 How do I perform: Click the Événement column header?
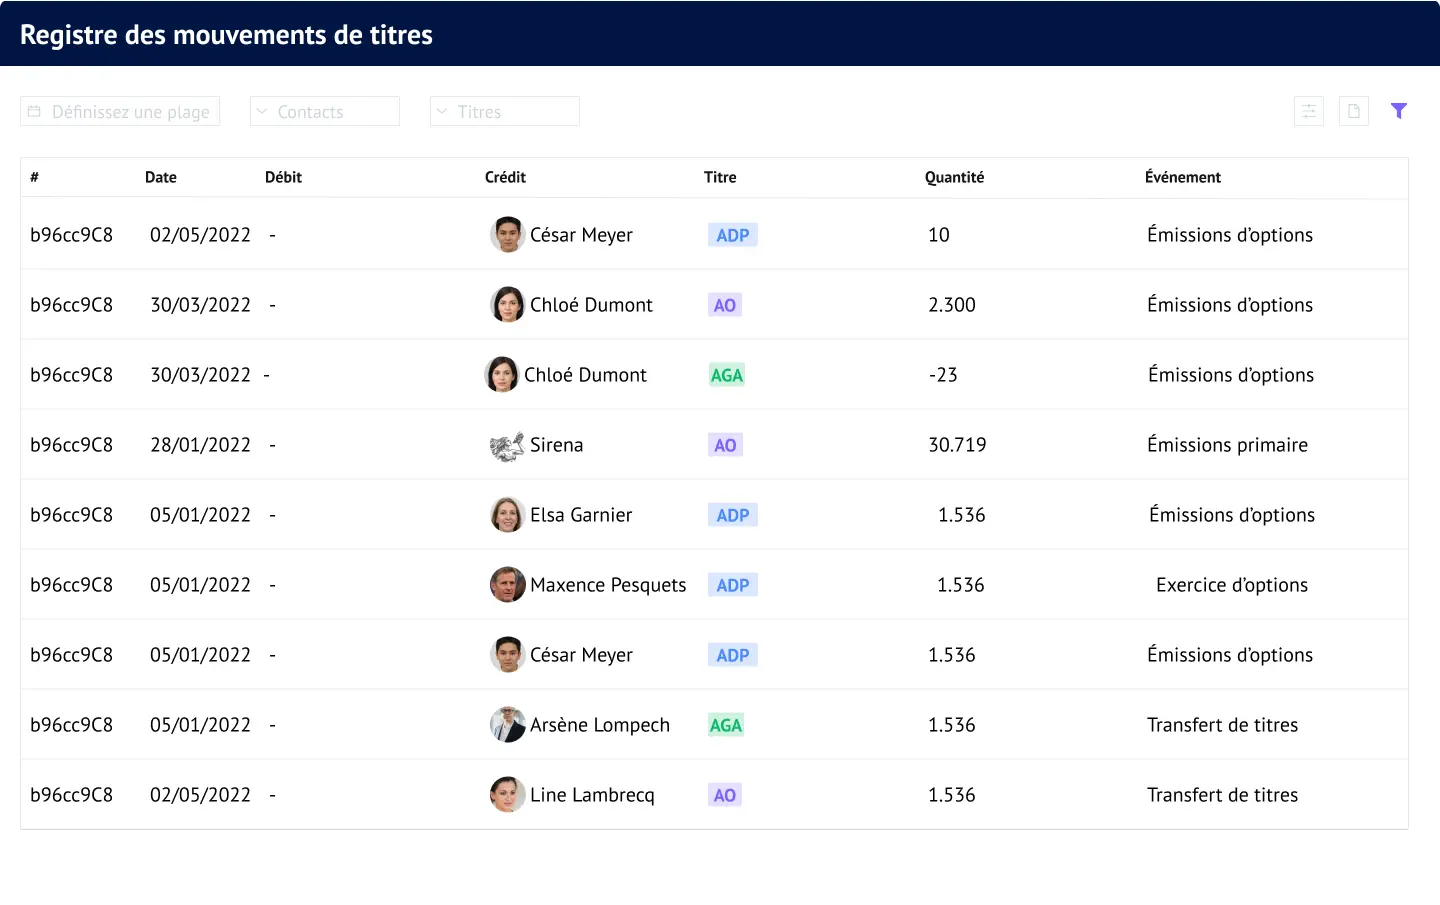(1183, 177)
